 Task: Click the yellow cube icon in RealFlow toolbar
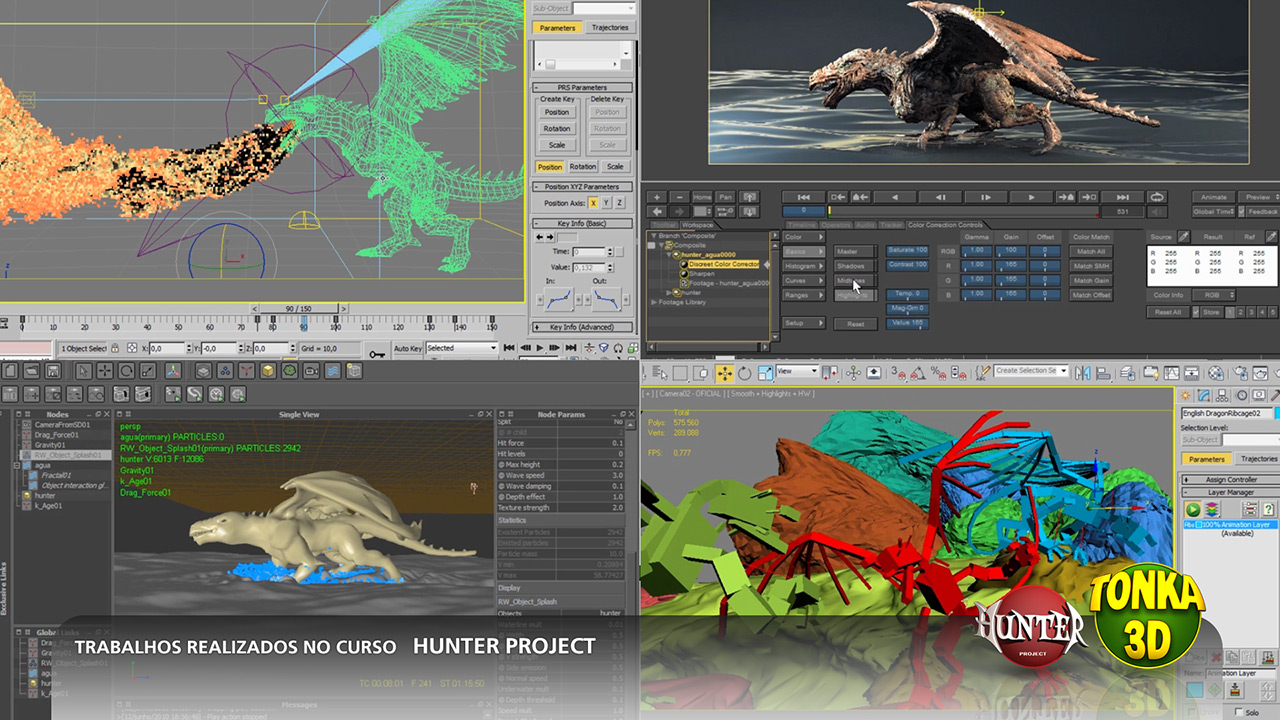[268, 371]
